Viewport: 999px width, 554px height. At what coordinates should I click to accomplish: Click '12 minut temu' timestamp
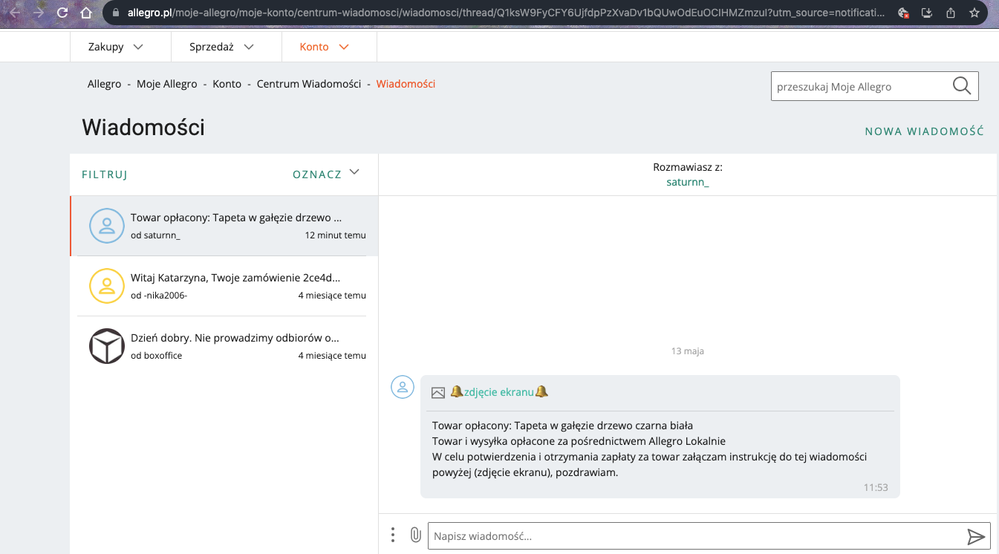point(335,235)
